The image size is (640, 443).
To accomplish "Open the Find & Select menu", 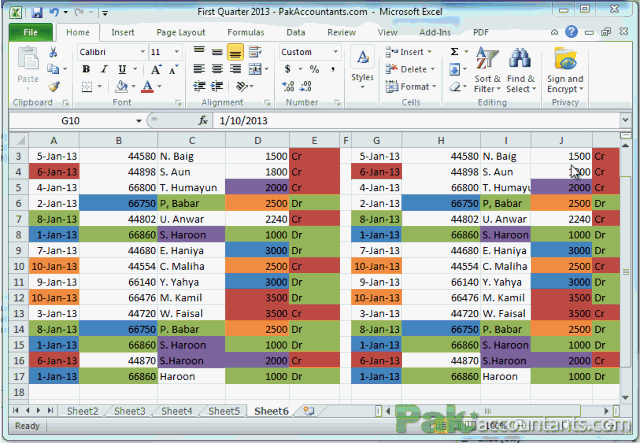I will [520, 69].
